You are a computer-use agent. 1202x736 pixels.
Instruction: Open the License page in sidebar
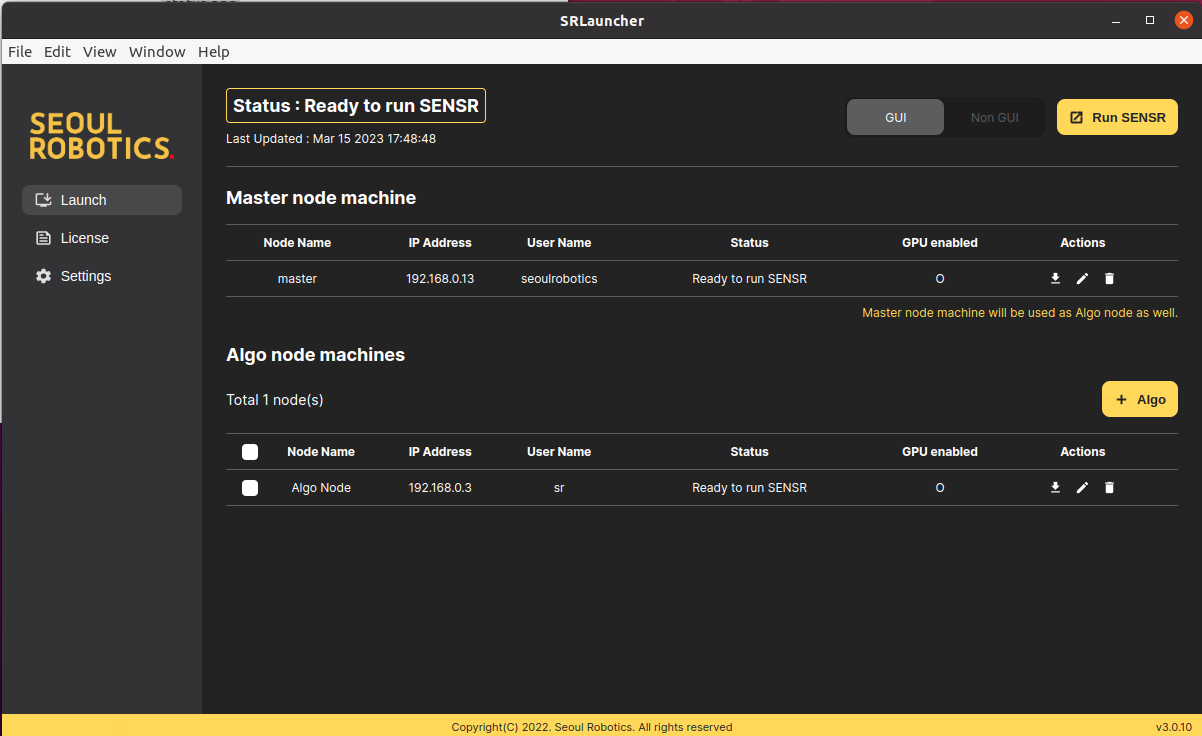[102, 238]
